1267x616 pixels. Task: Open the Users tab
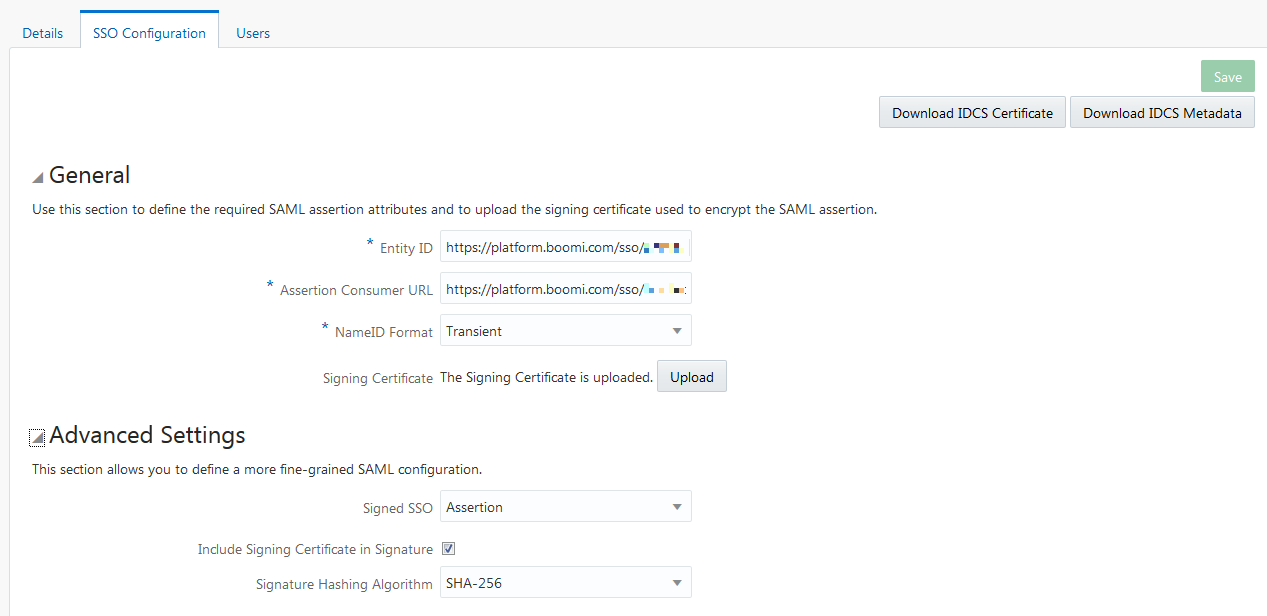click(252, 33)
